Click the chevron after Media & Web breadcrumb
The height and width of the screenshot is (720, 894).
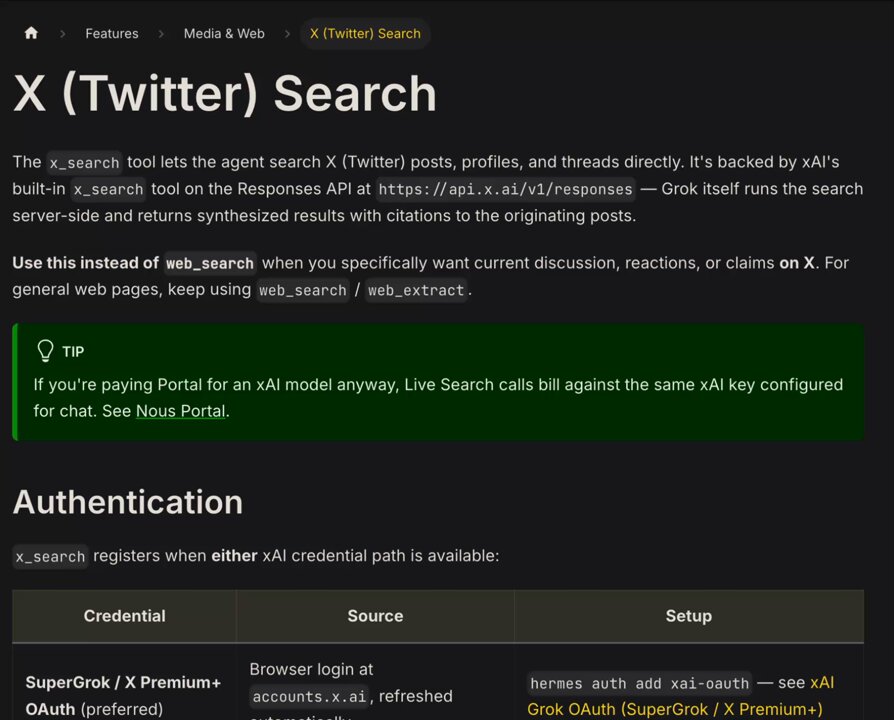[x=287, y=34]
